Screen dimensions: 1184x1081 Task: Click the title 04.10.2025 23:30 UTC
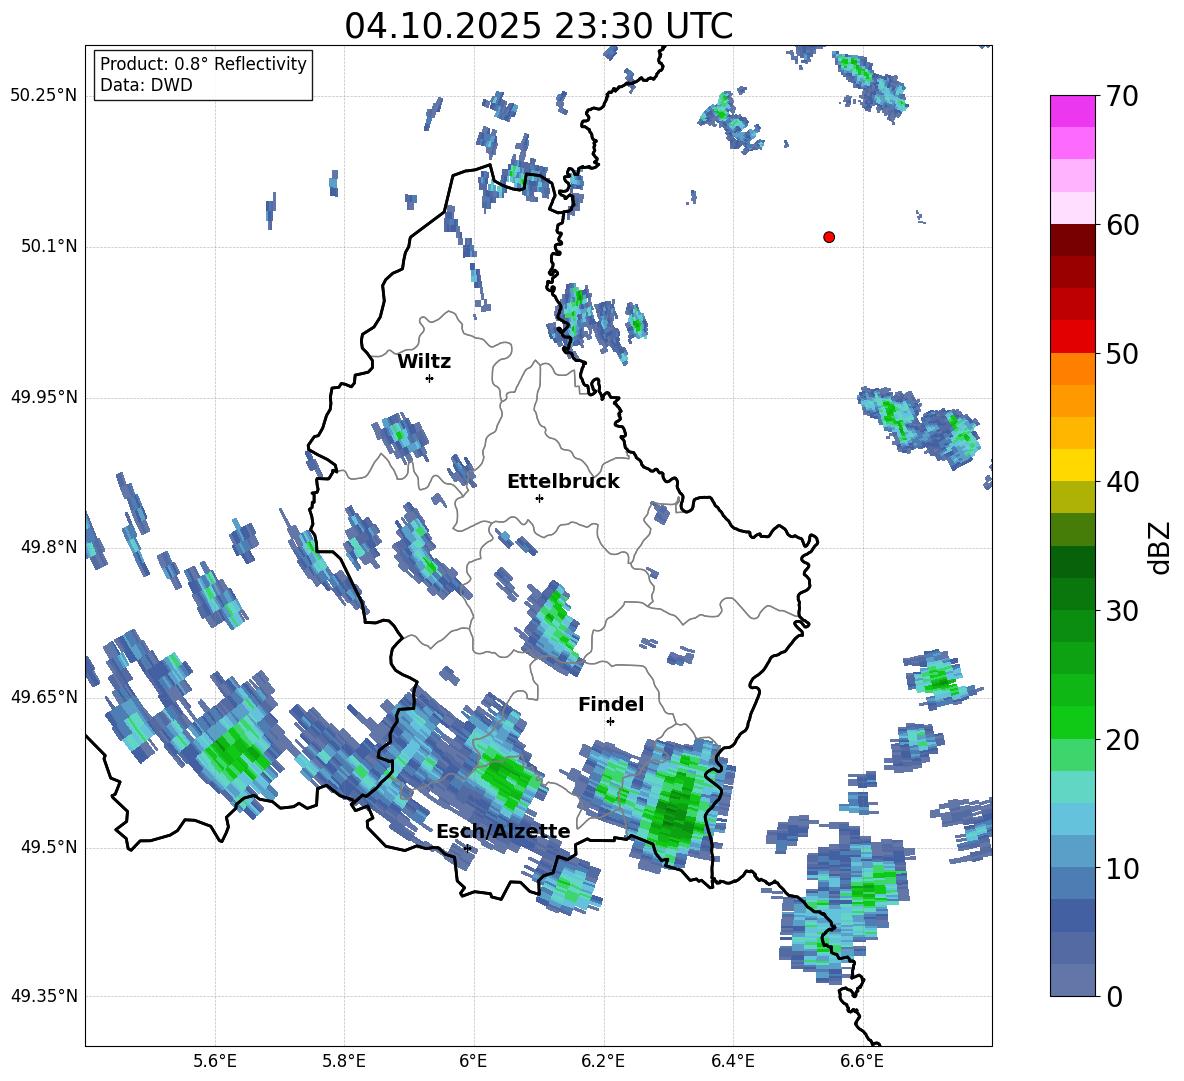pyautogui.click(x=538, y=26)
